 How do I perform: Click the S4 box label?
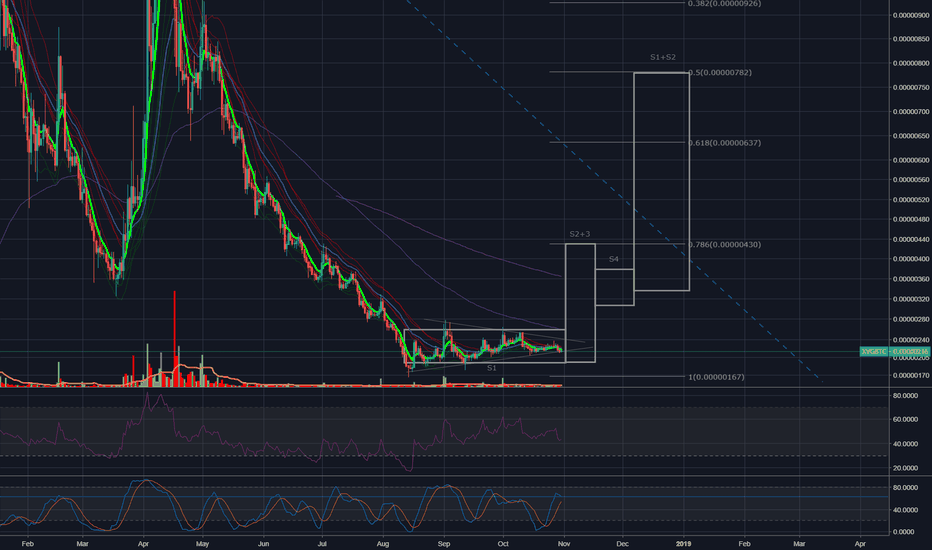point(614,259)
